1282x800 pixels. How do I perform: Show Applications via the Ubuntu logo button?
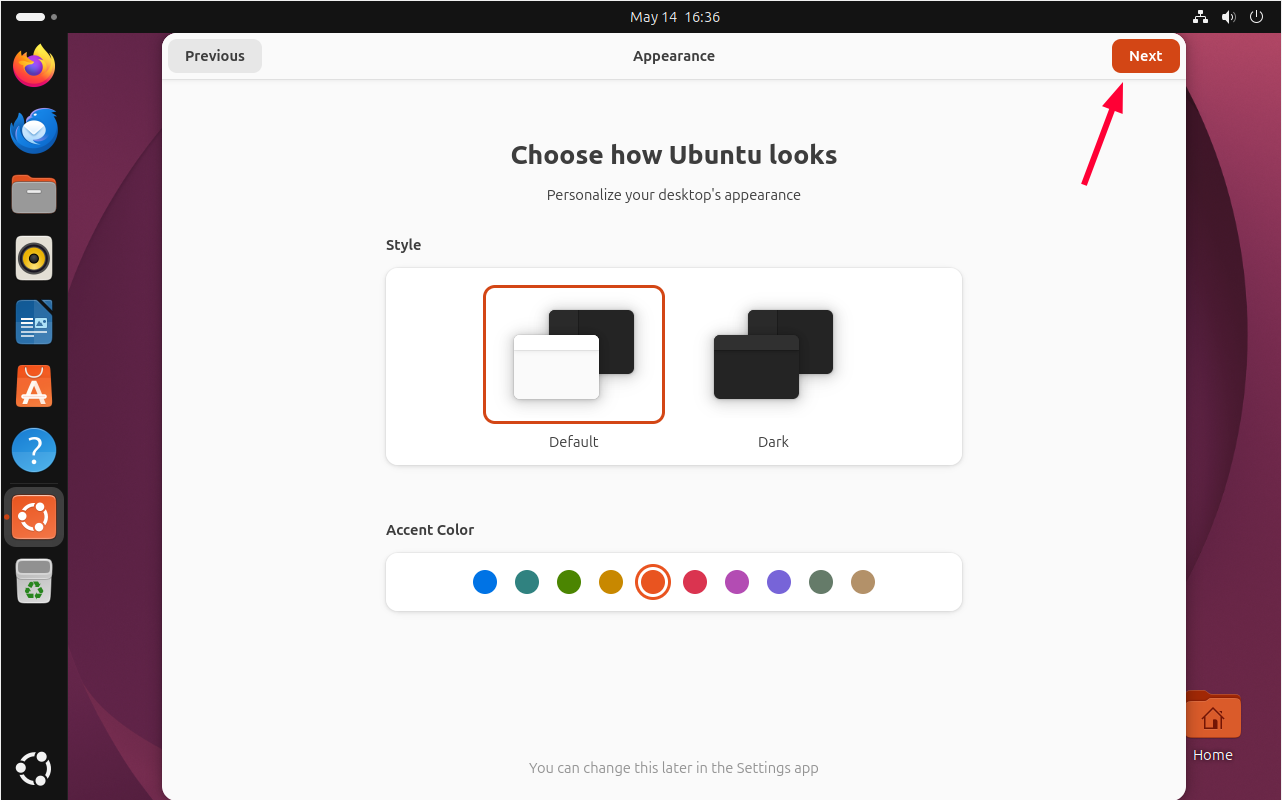(x=34, y=768)
